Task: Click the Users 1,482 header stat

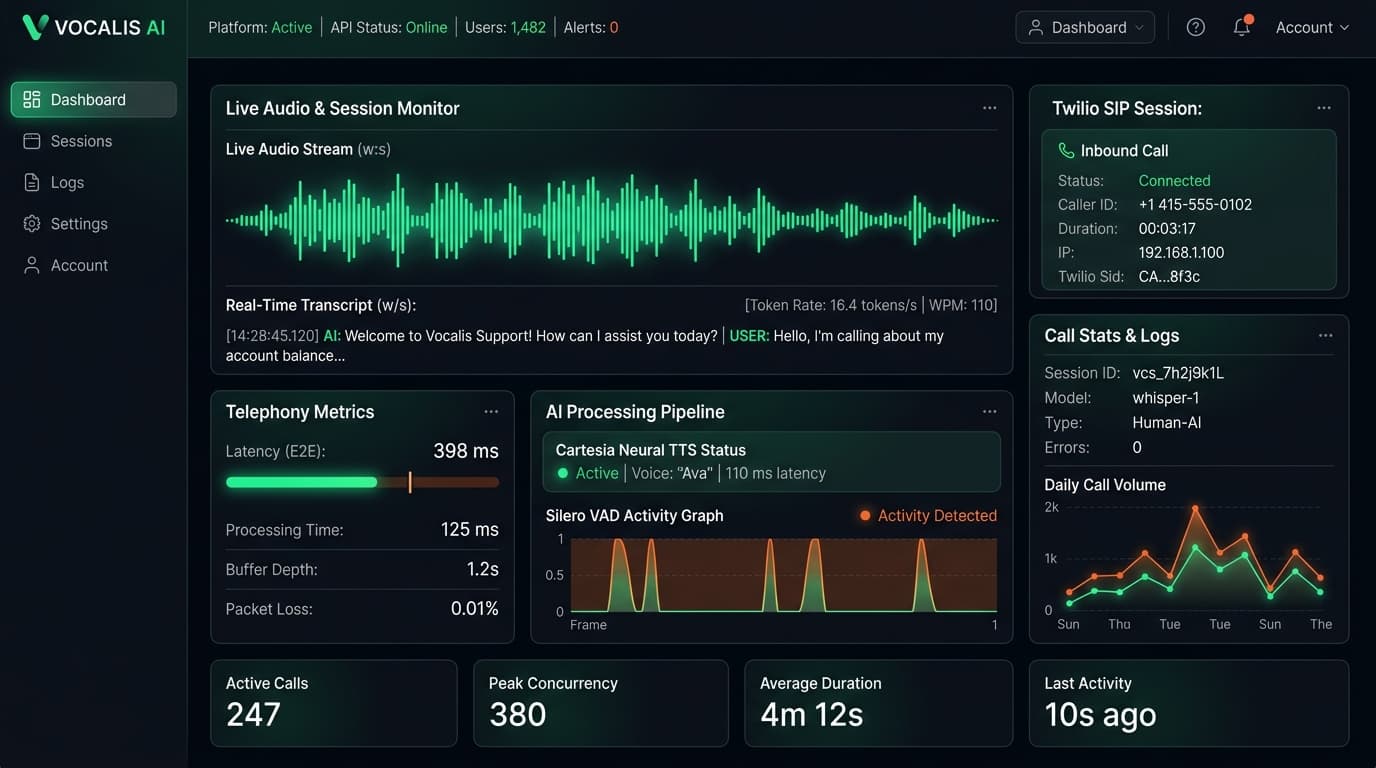Action: pos(505,27)
